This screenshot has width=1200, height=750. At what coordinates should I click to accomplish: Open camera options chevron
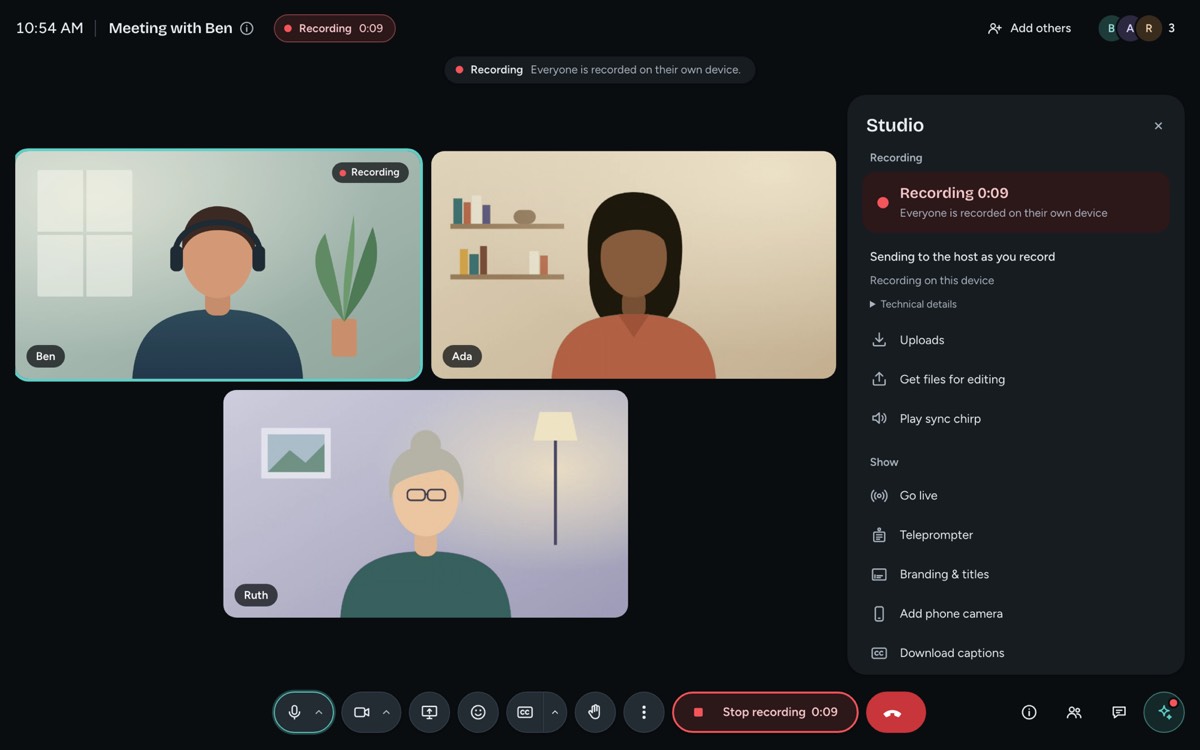coord(386,712)
